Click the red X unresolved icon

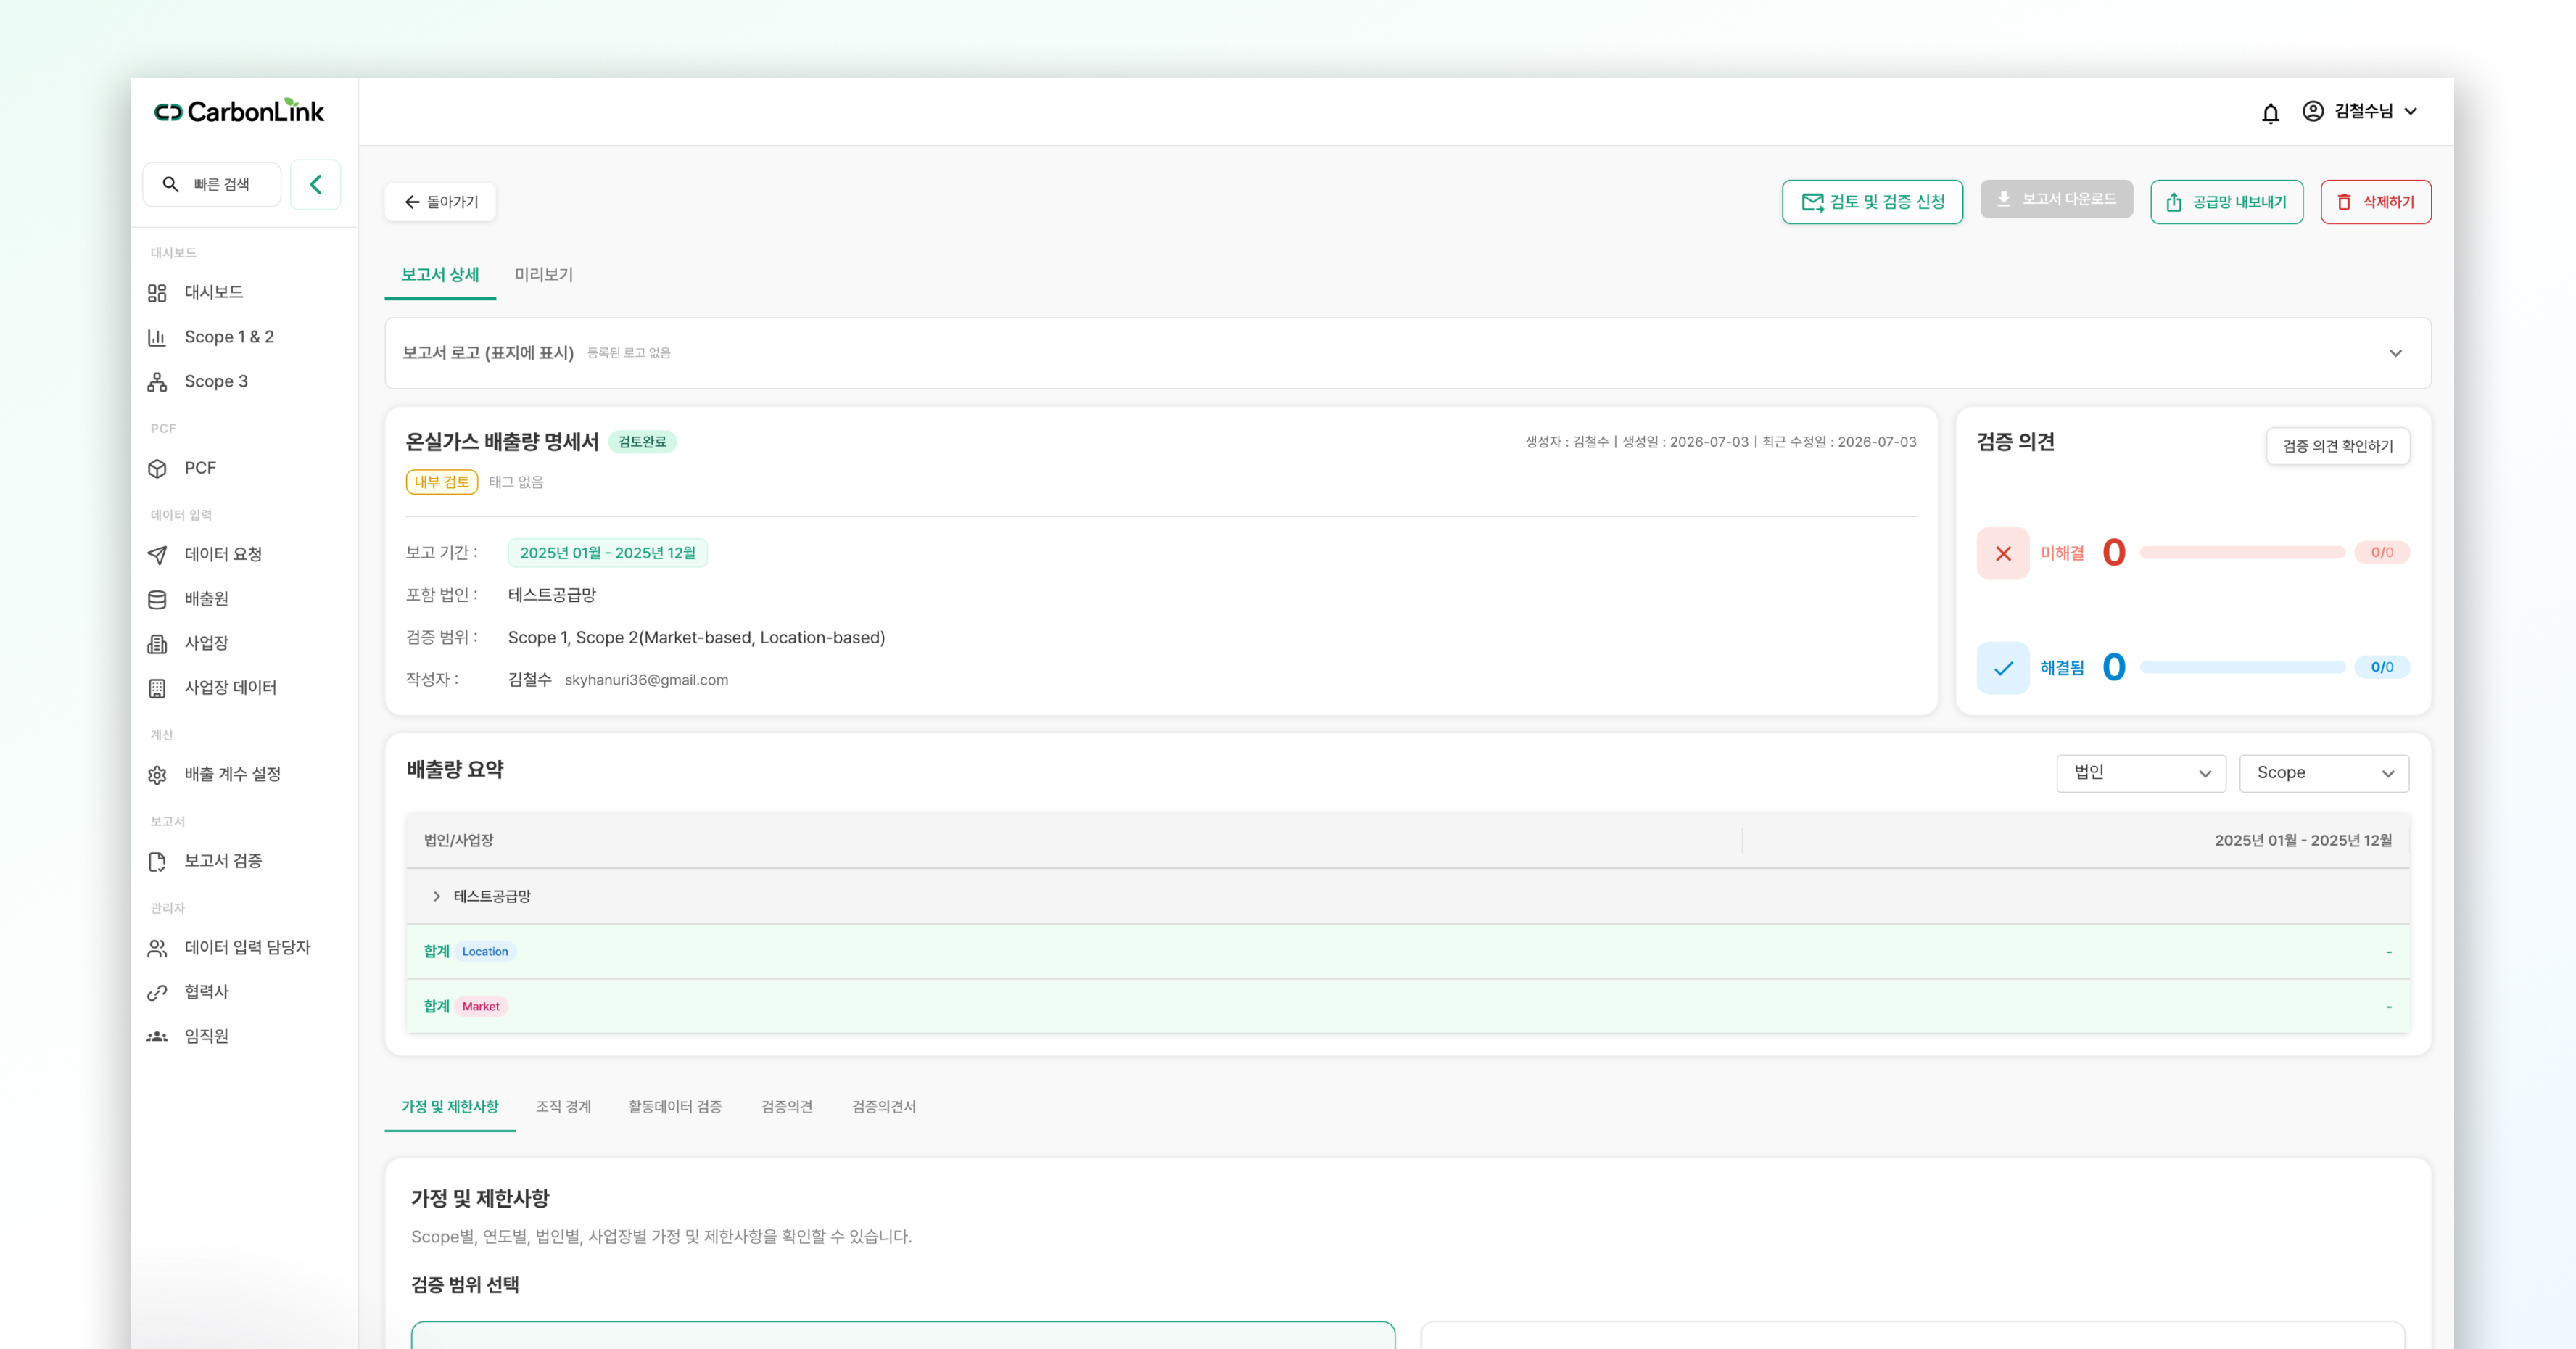coord(2003,553)
